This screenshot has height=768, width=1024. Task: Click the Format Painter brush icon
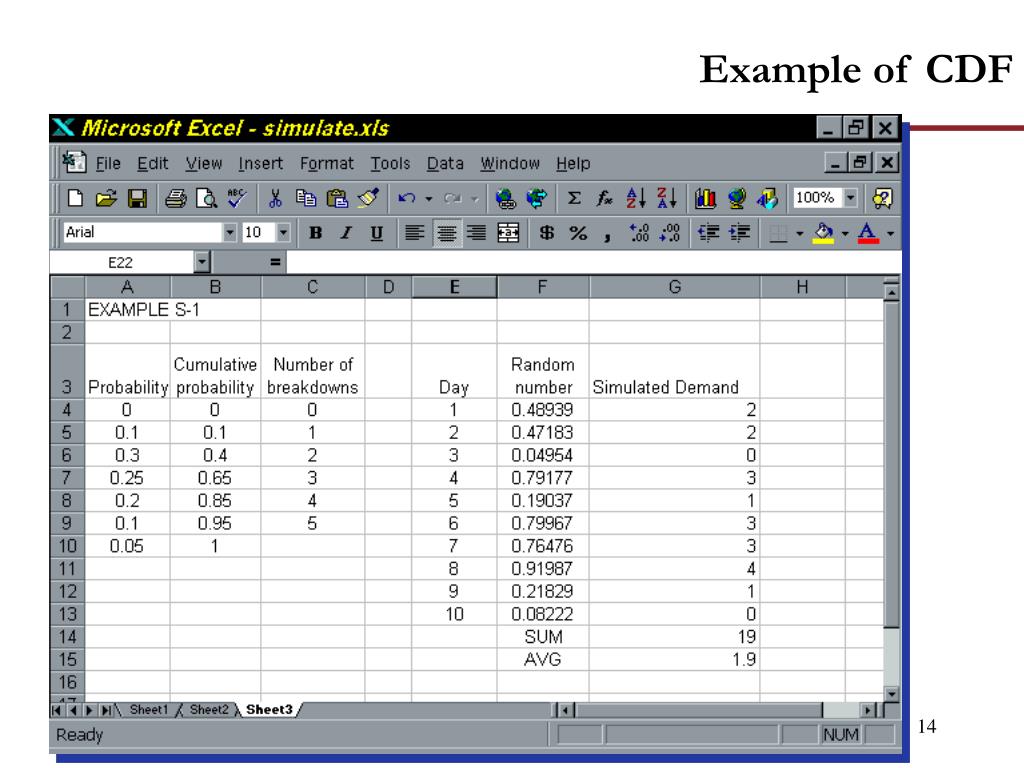367,198
